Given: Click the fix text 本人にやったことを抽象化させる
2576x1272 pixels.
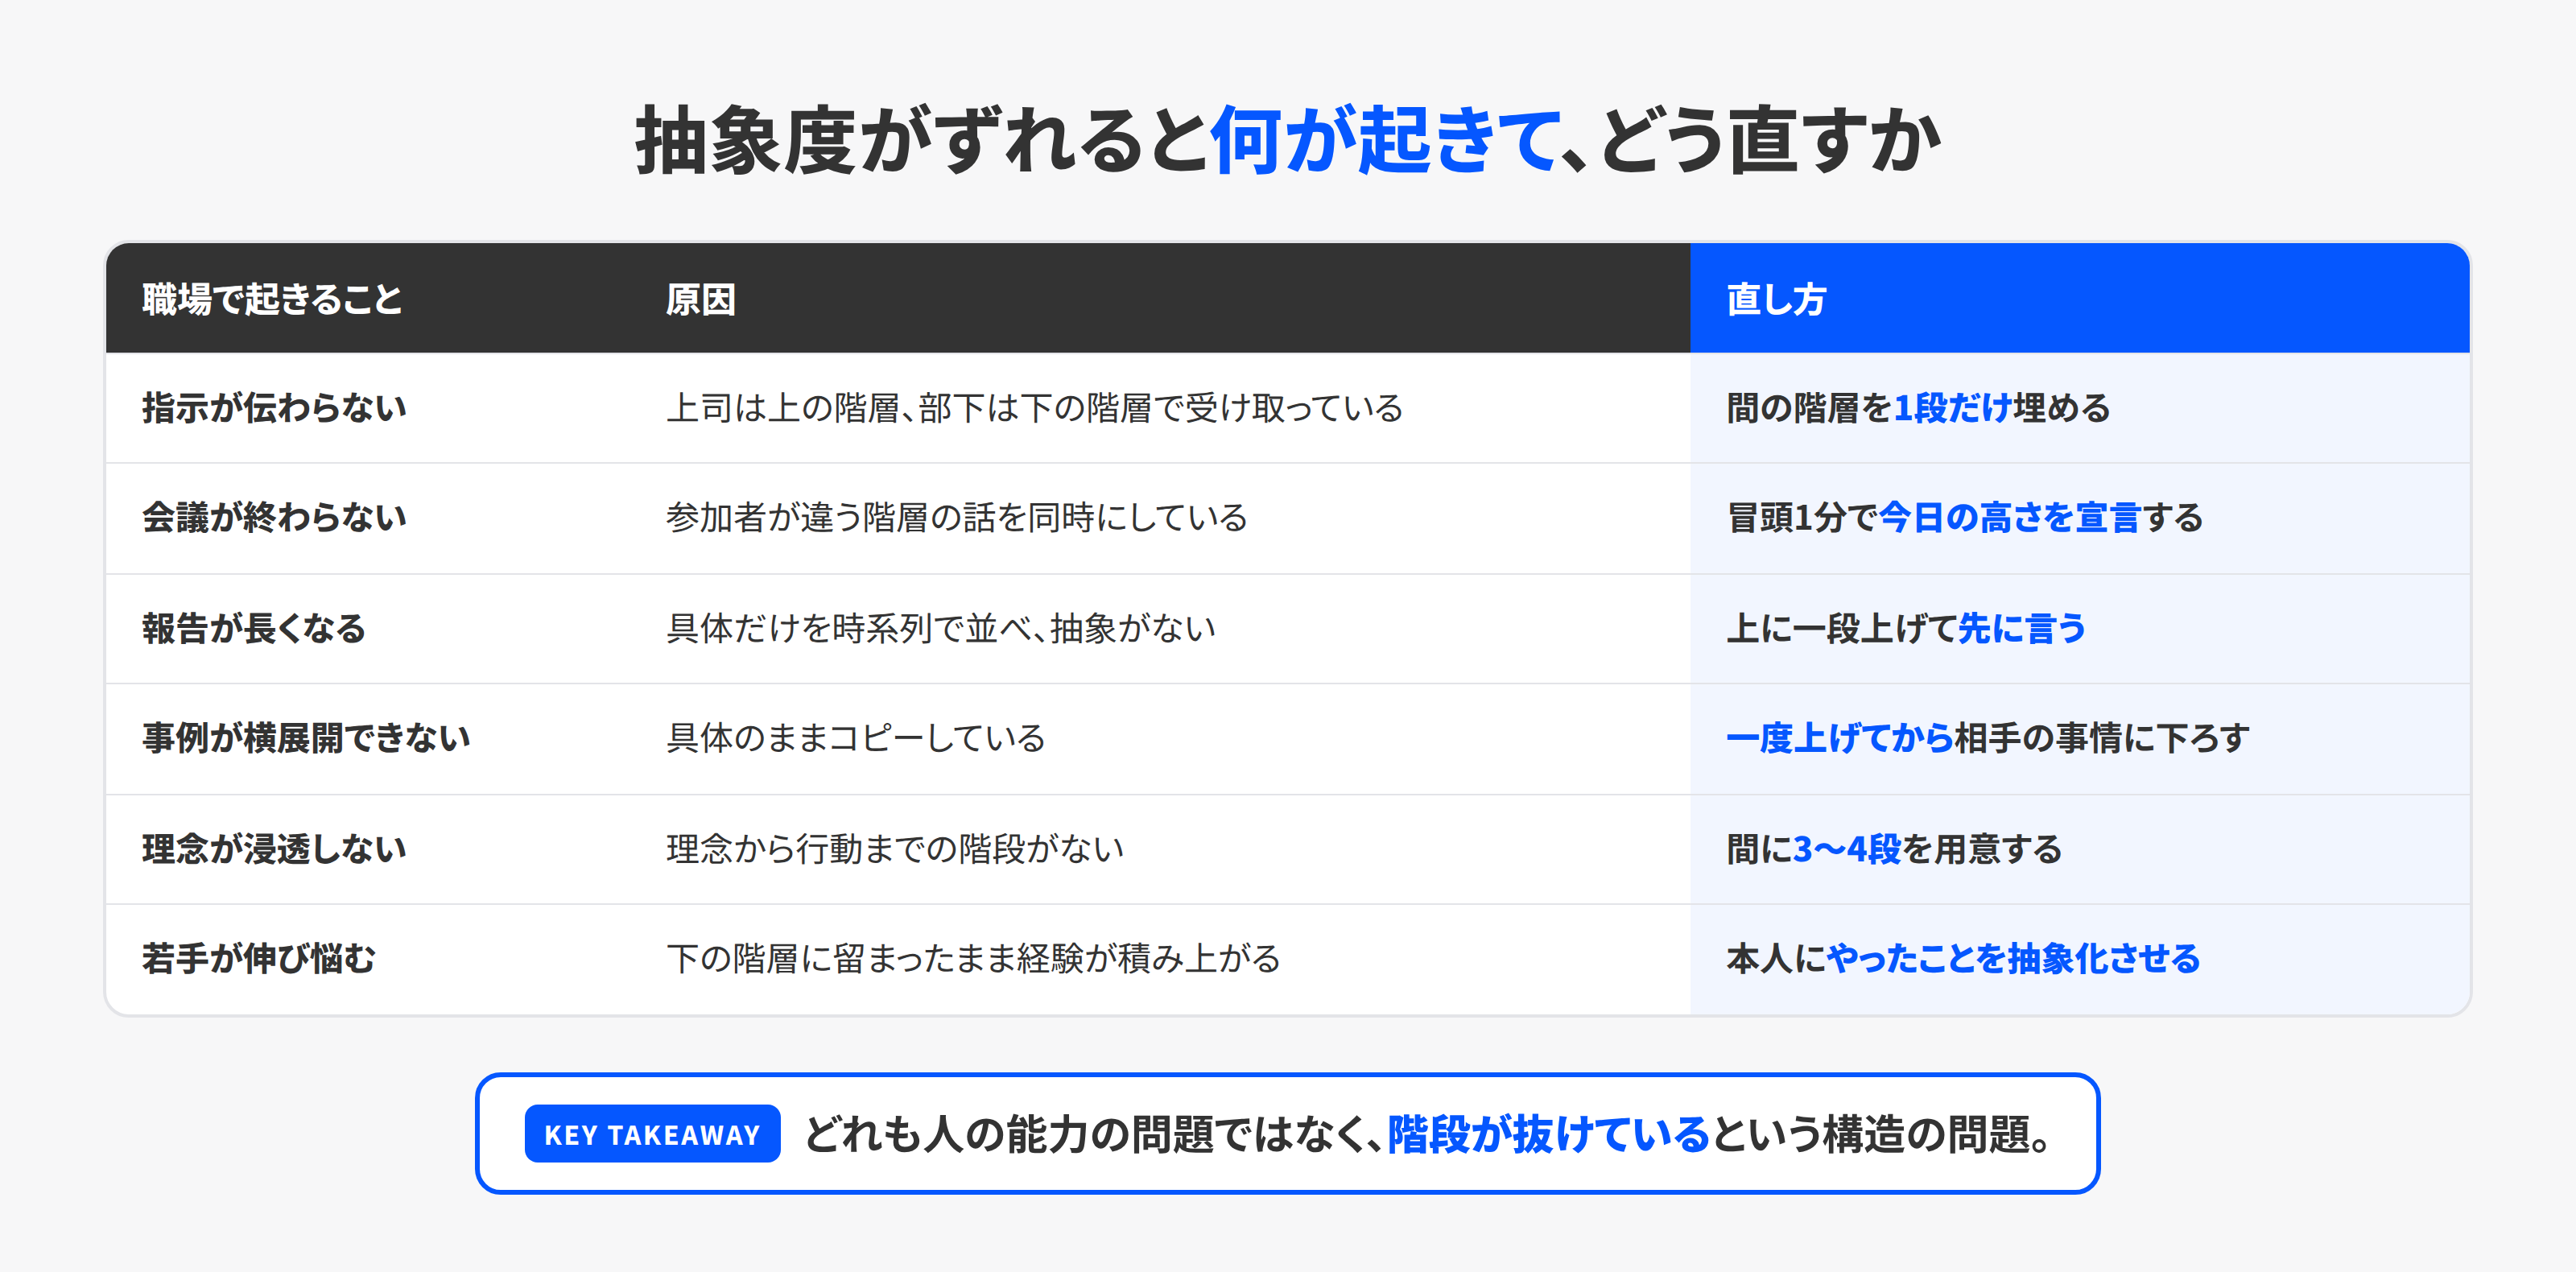Looking at the screenshot, I should click(x=1963, y=959).
